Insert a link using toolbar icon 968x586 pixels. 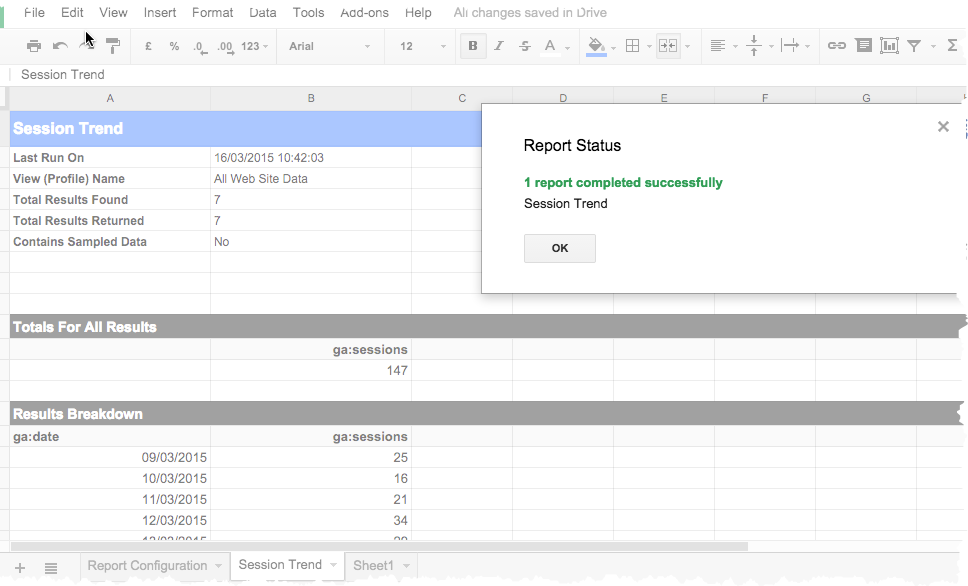coord(837,46)
